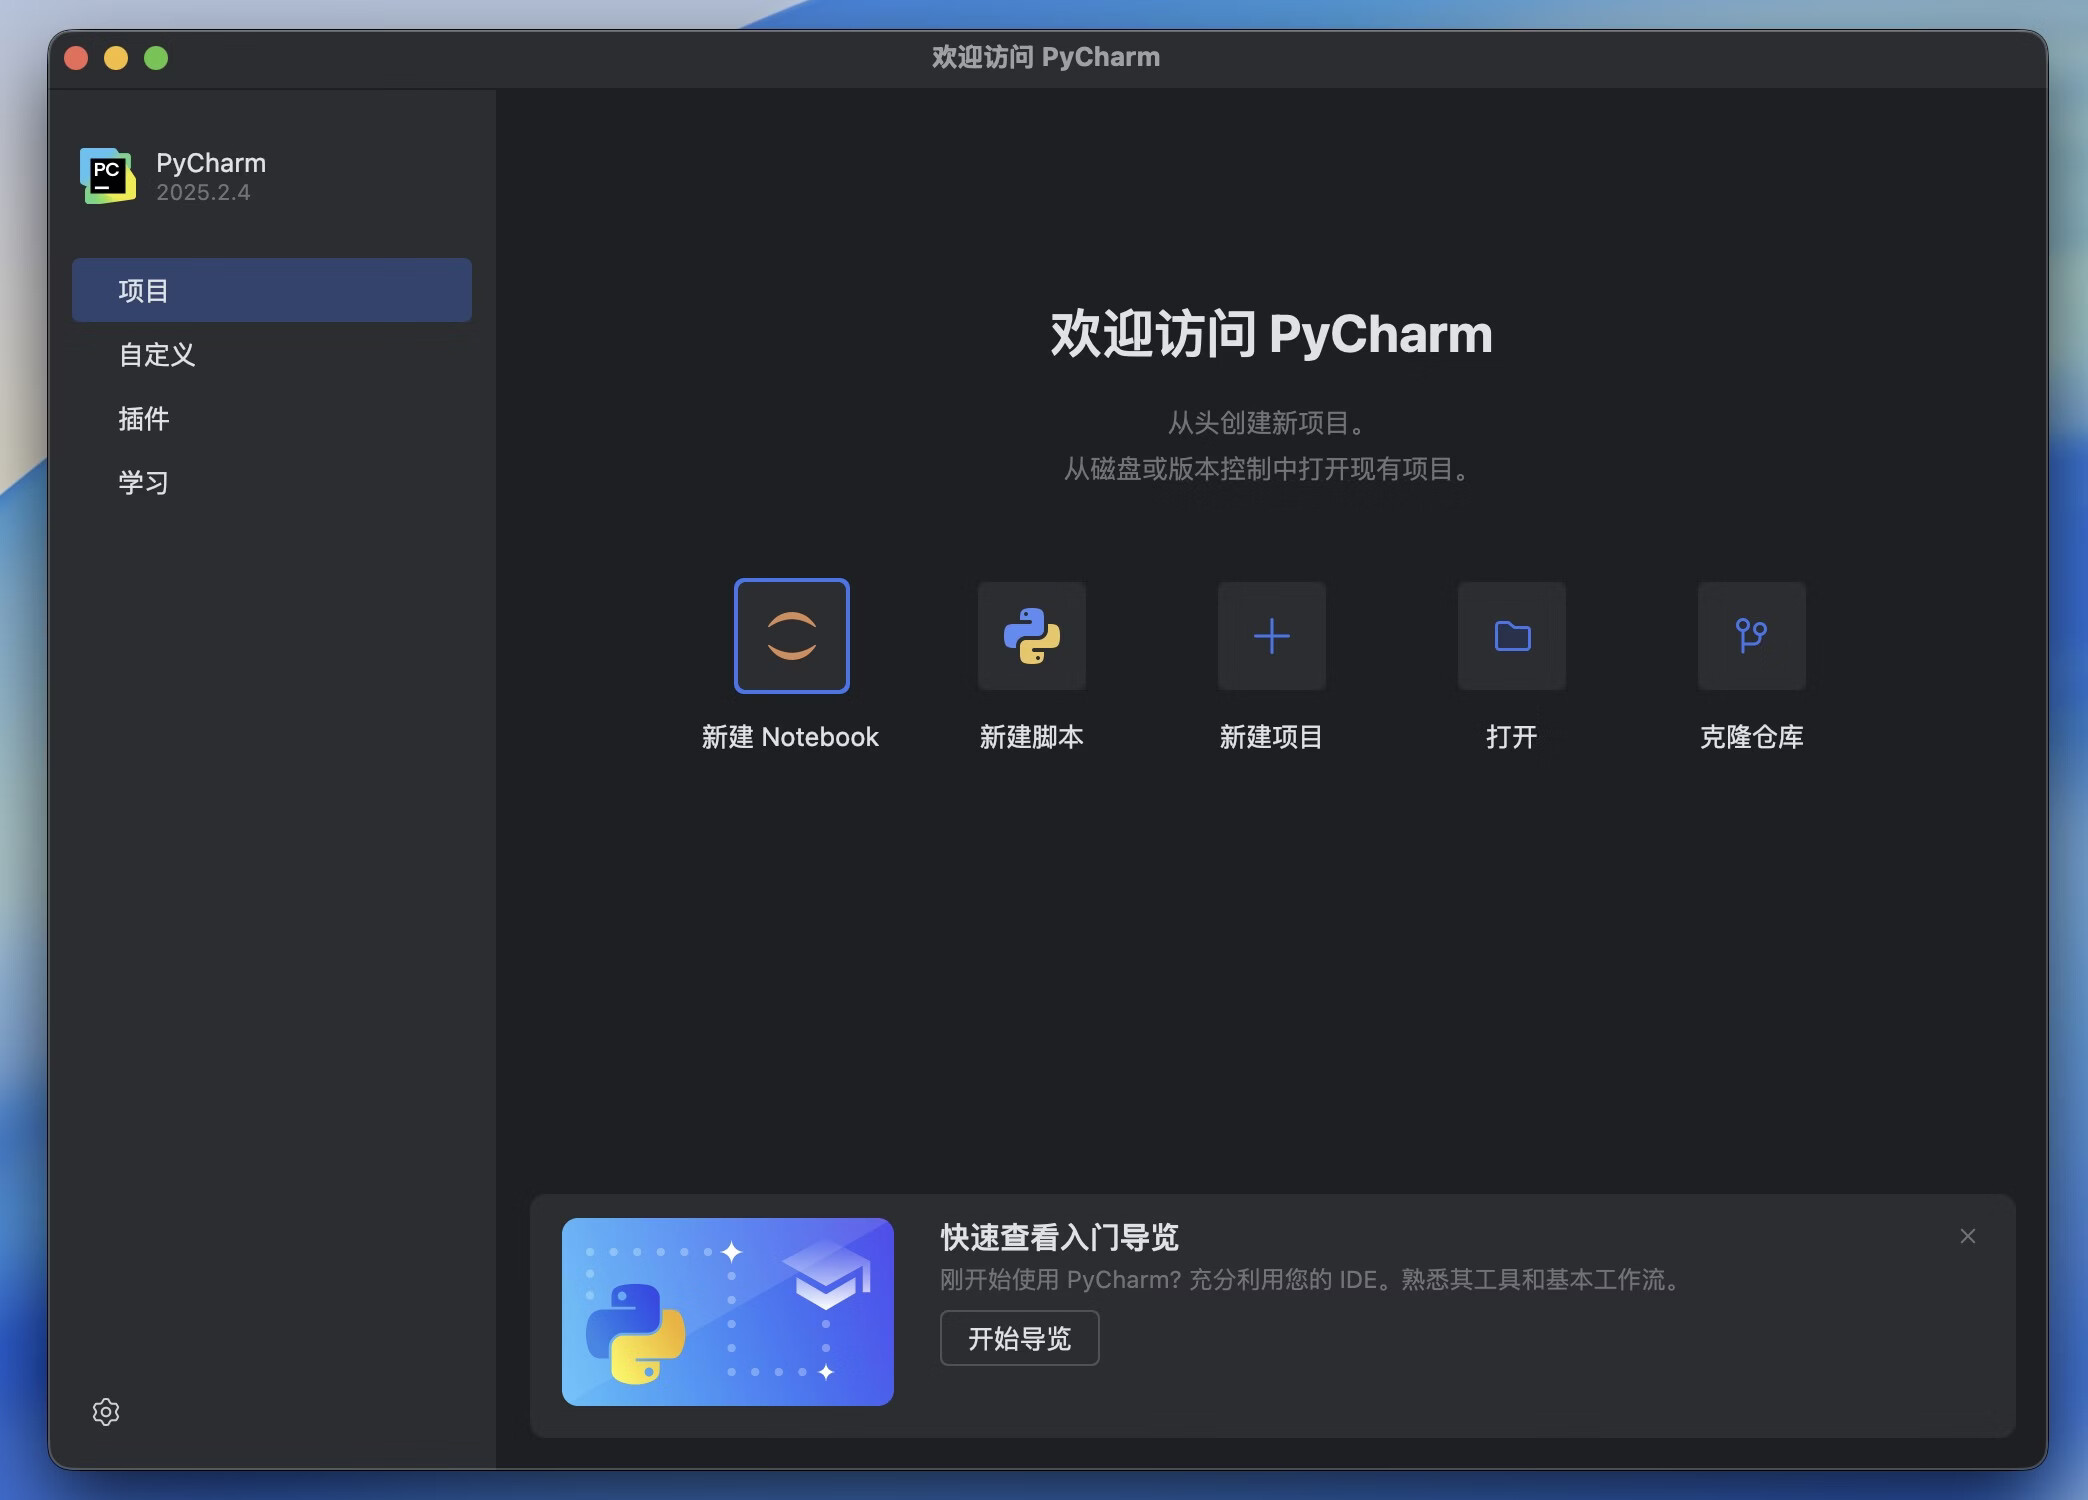The width and height of the screenshot is (2088, 1500).
Task: Dismiss the quick tour banner
Action: (1967, 1236)
